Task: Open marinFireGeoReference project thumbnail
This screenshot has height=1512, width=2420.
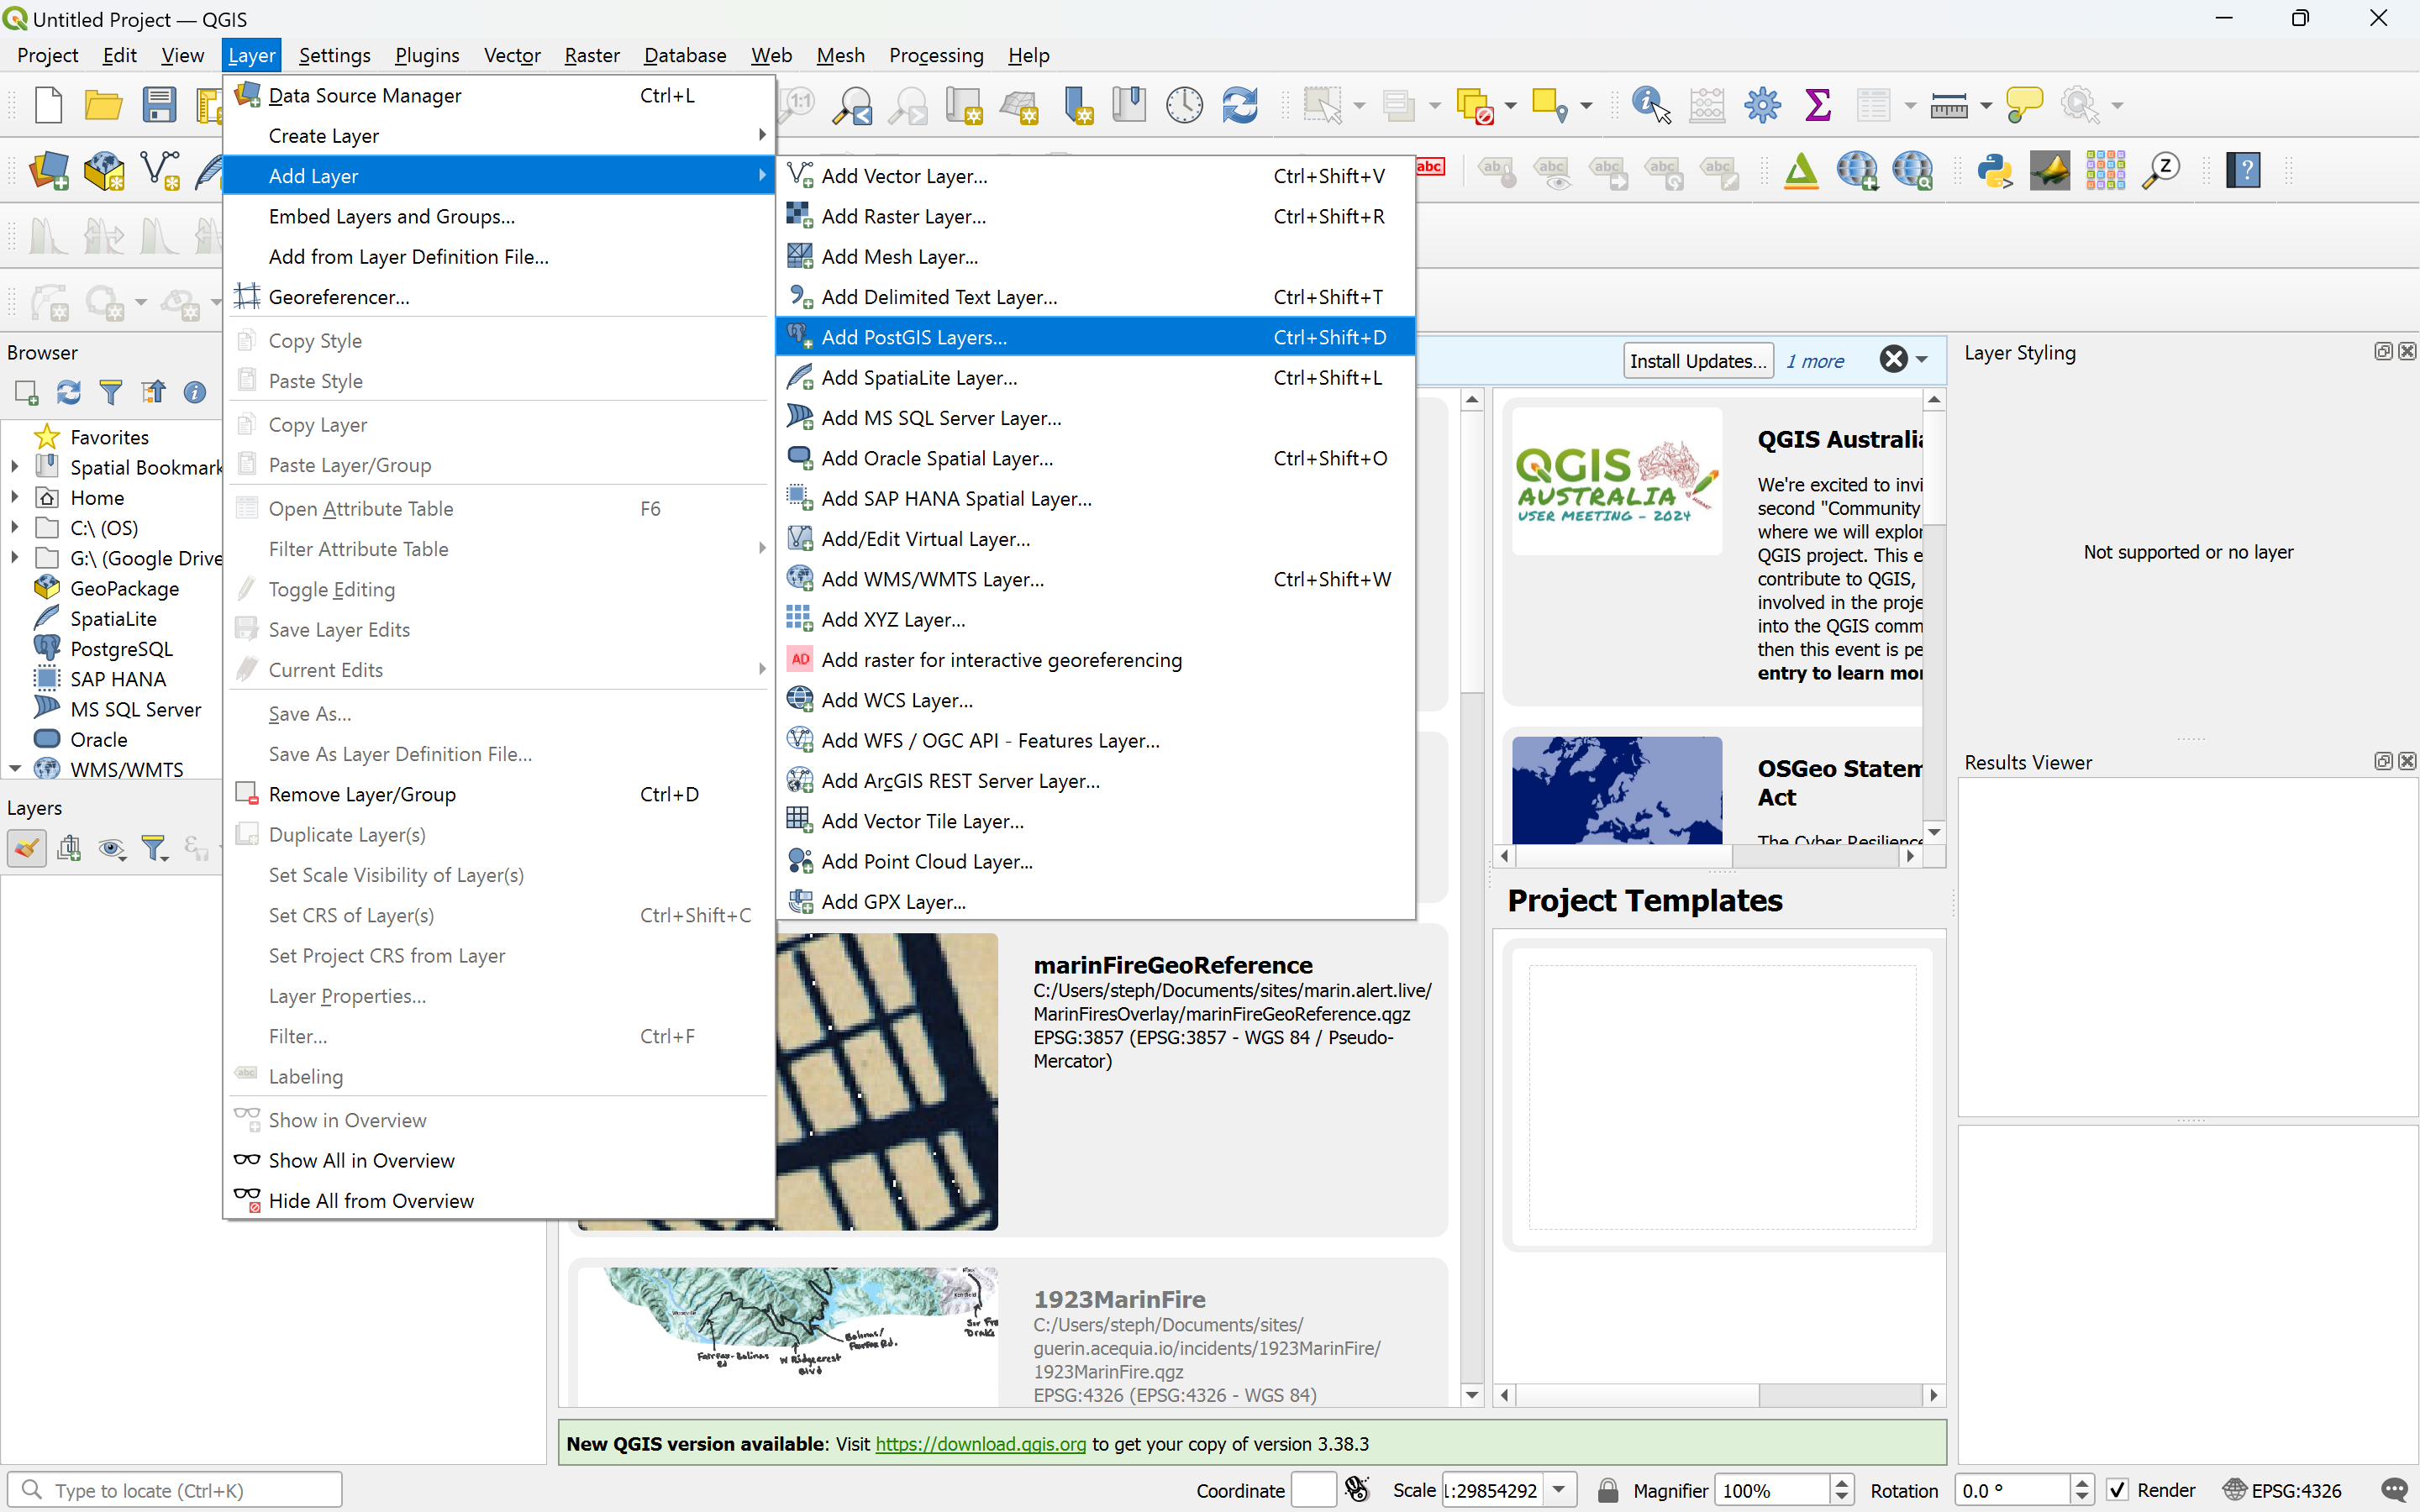Action: [x=888, y=1081]
